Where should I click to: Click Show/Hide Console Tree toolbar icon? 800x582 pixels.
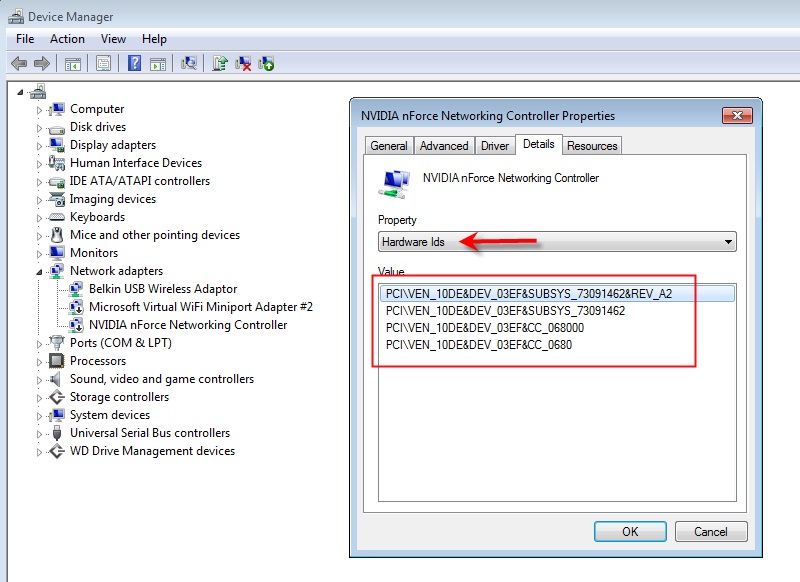point(72,64)
